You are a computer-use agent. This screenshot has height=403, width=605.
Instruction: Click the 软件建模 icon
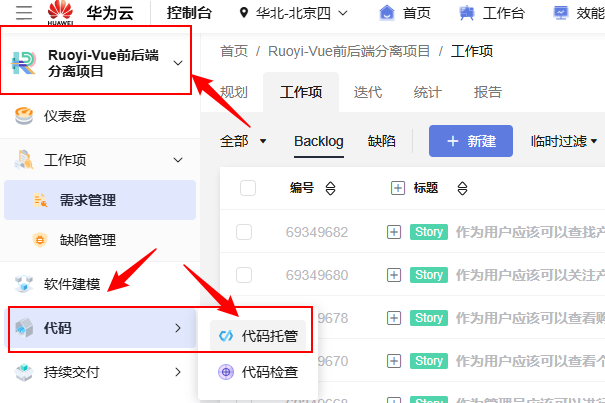[24, 284]
